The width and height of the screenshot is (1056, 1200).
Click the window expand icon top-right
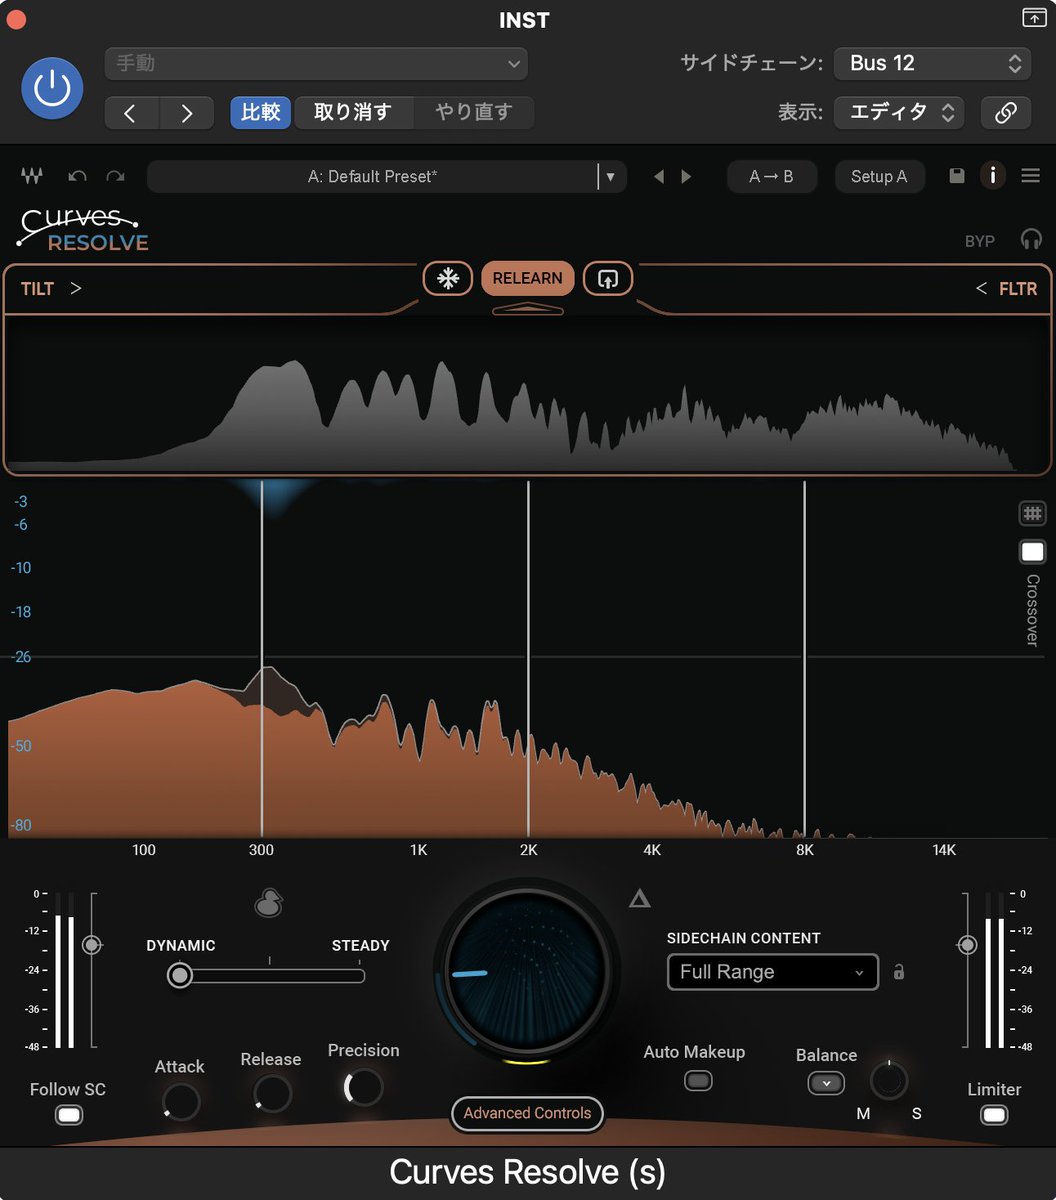1033,18
